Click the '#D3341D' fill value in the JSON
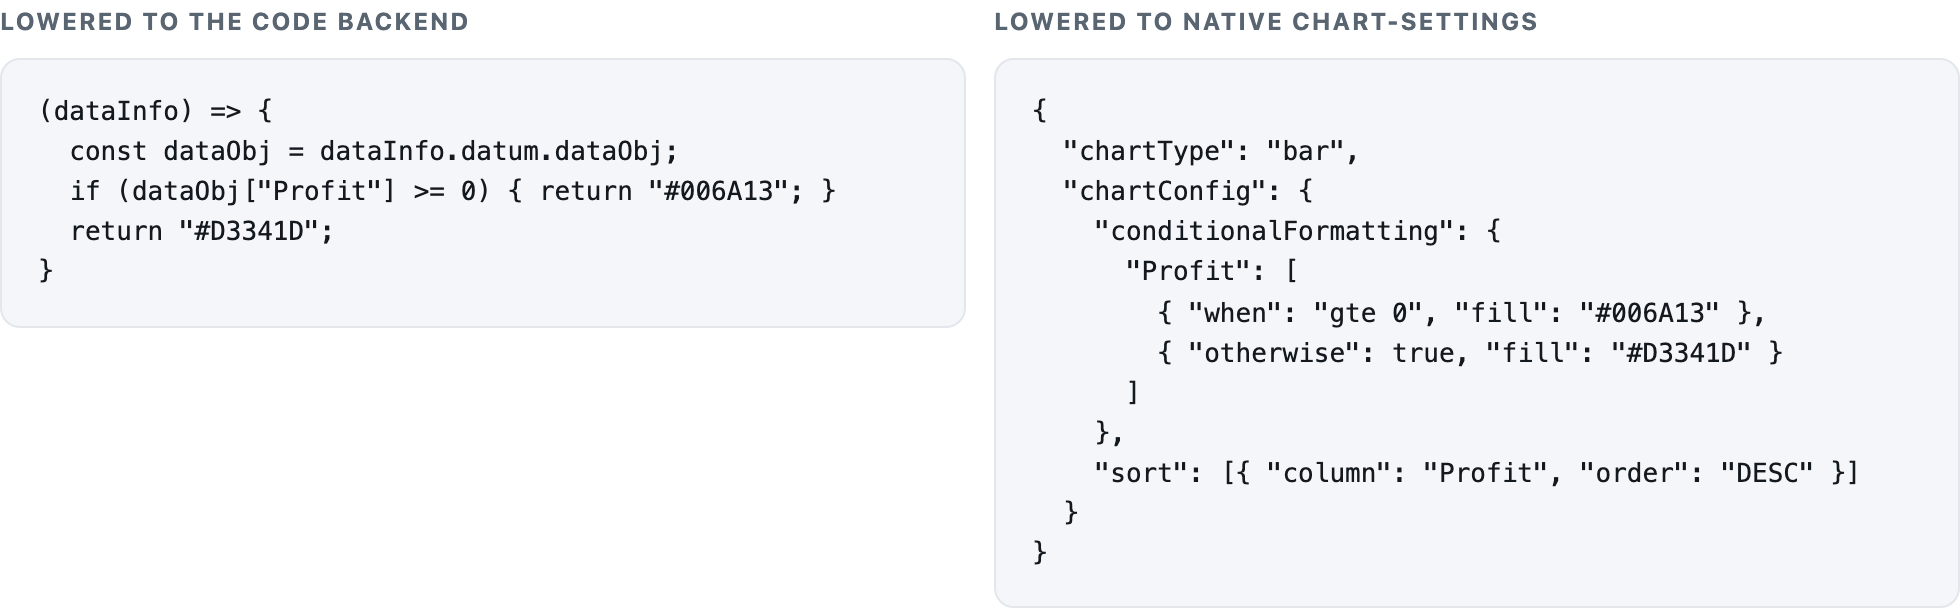Viewport: 1960px width, 610px height. [x=1681, y=353]
